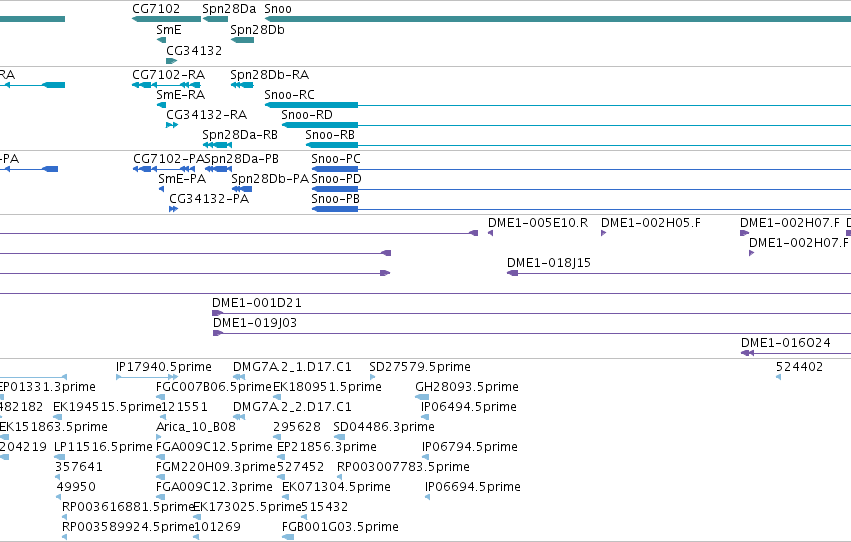This screenshot has width=851, height=542.
Task: Click the Arica_10_B08 EST label
Action: 196,427
